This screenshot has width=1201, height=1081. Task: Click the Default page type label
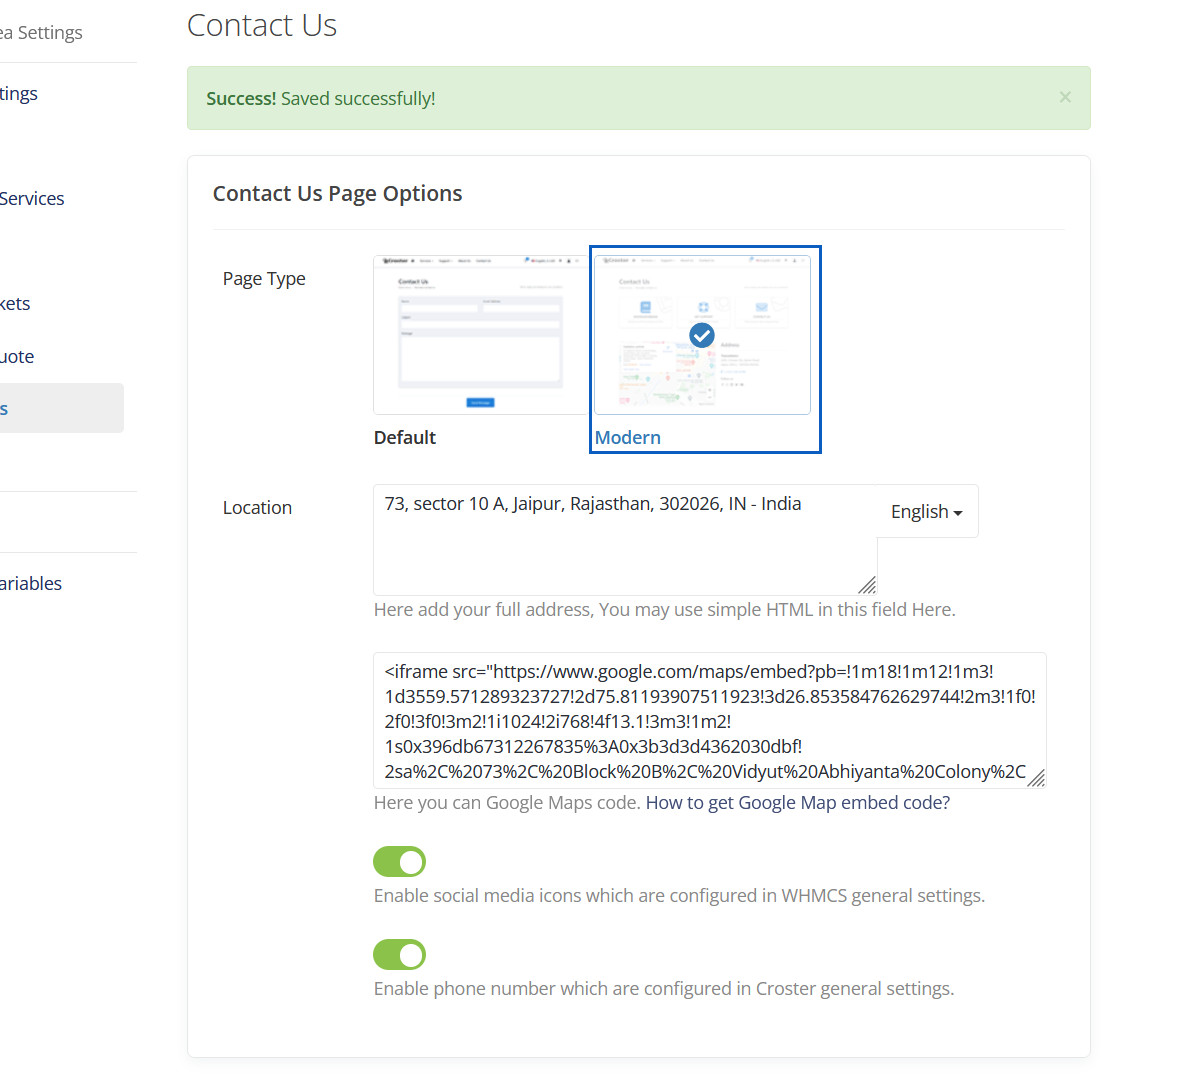405,437
